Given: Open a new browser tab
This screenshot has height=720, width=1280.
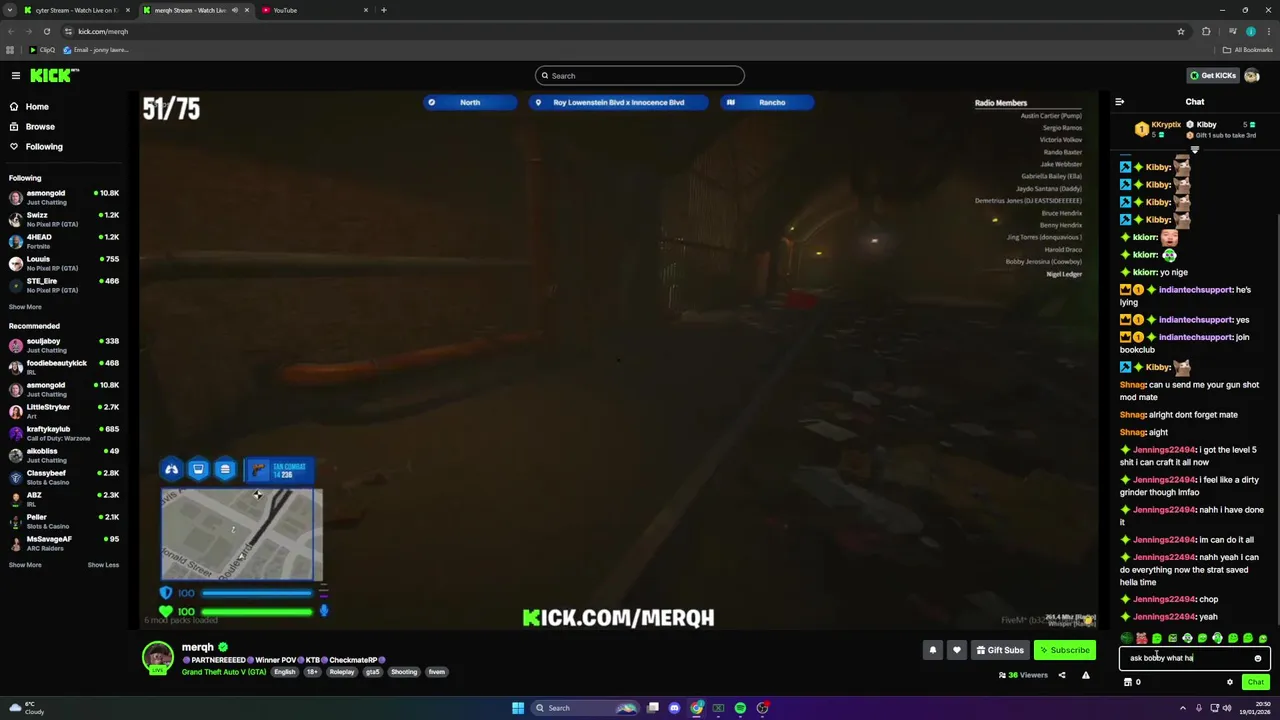Looking at the screenshot, I should point(384,10).
